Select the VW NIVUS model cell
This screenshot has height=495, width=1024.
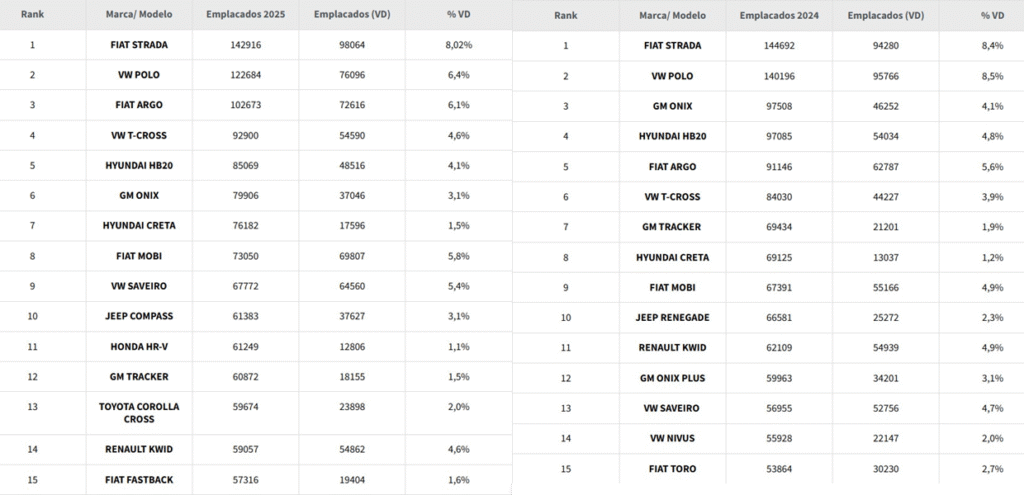[673, 439]
